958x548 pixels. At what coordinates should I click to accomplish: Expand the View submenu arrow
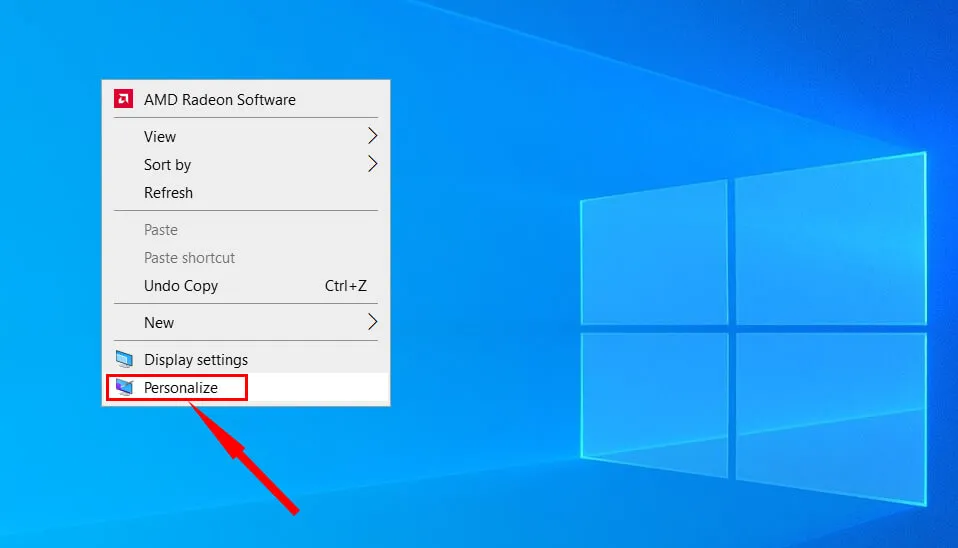[x=372, y=136]
